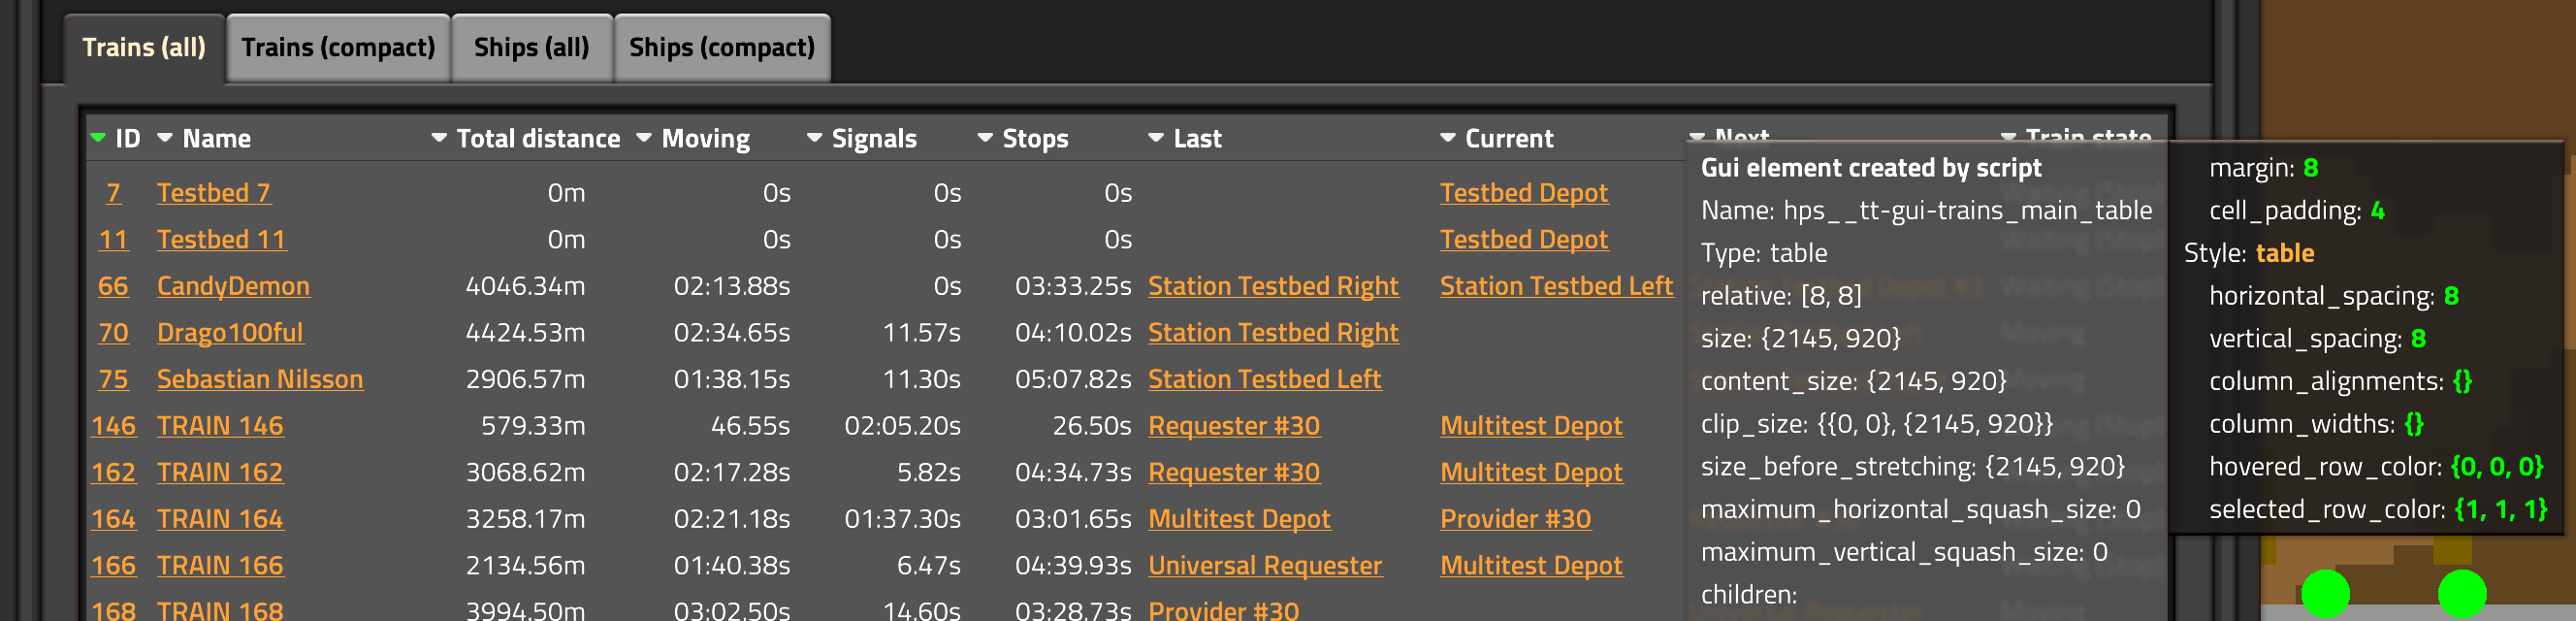2576x621 pixels.
Task: Follow Testbed Depot link in Testbed 11 row
Action: [1524, 240]
